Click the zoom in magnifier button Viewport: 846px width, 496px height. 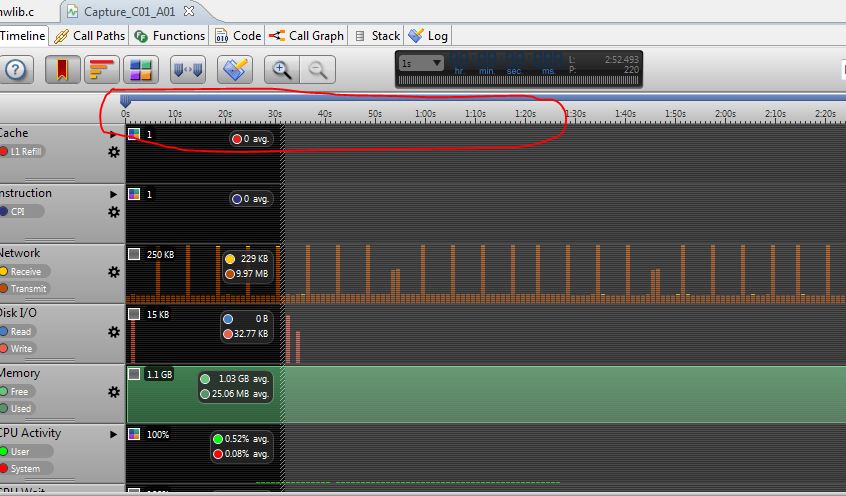click(x=282, y=69)
